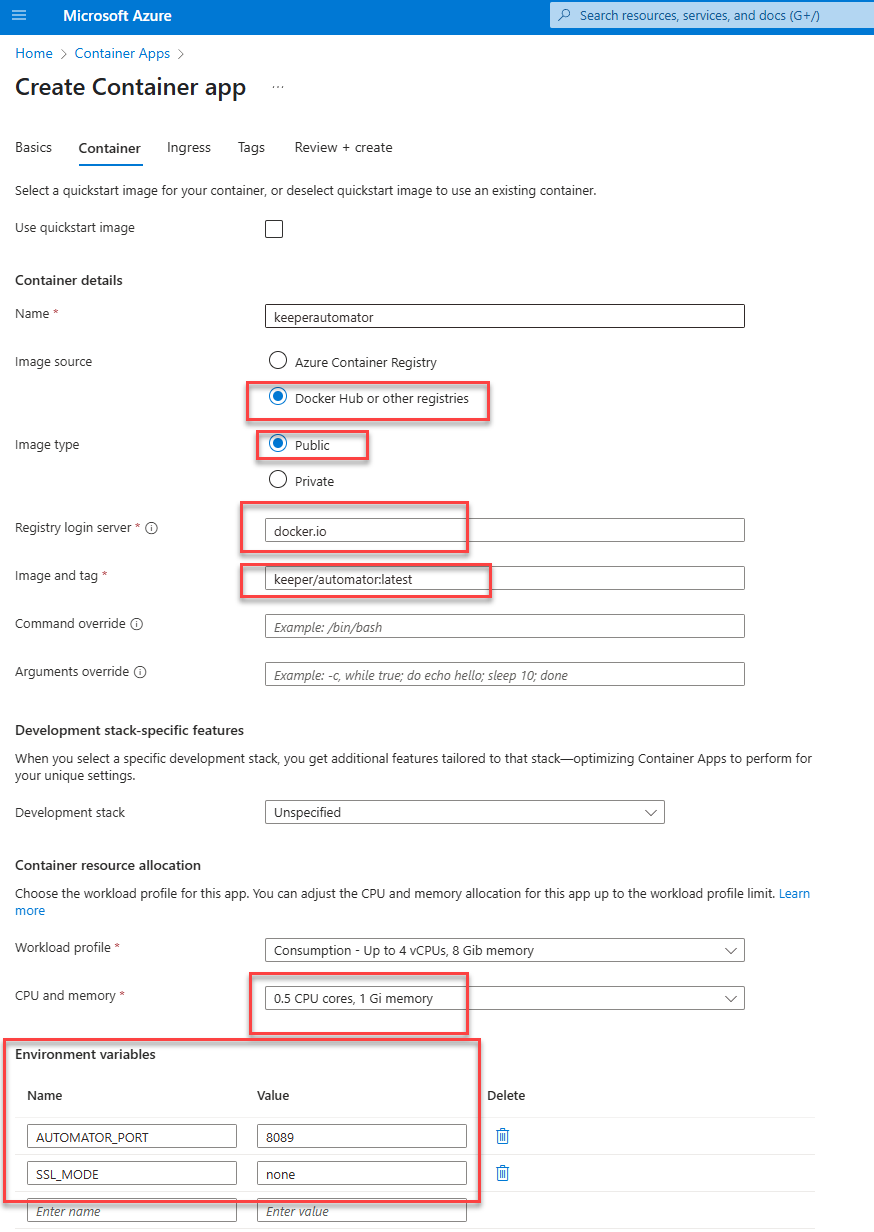
Task: Click the search magnifier icon
Action: click(x=565, y=16)
